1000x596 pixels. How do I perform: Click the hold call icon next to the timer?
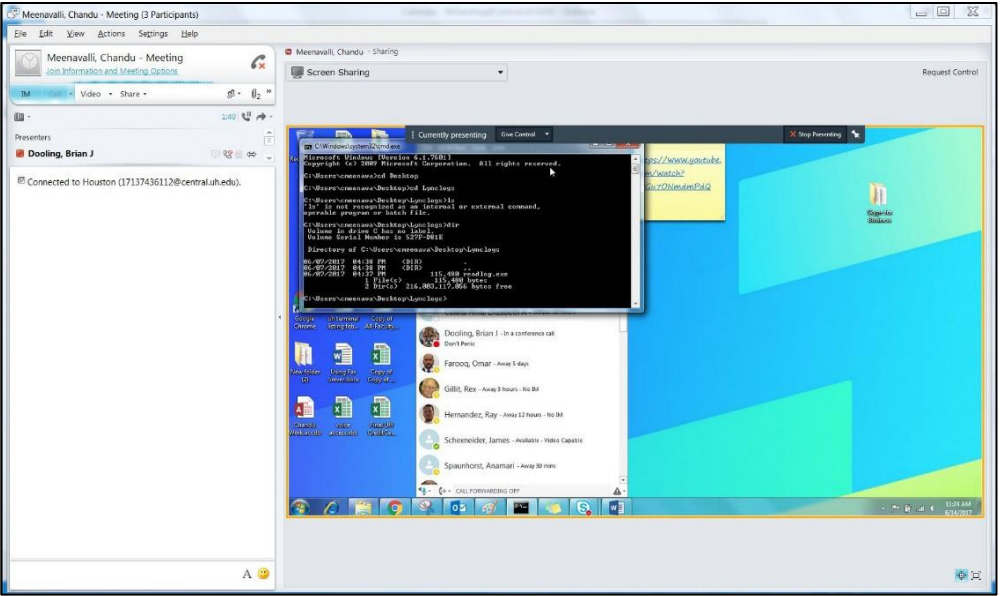click(245, 117)
